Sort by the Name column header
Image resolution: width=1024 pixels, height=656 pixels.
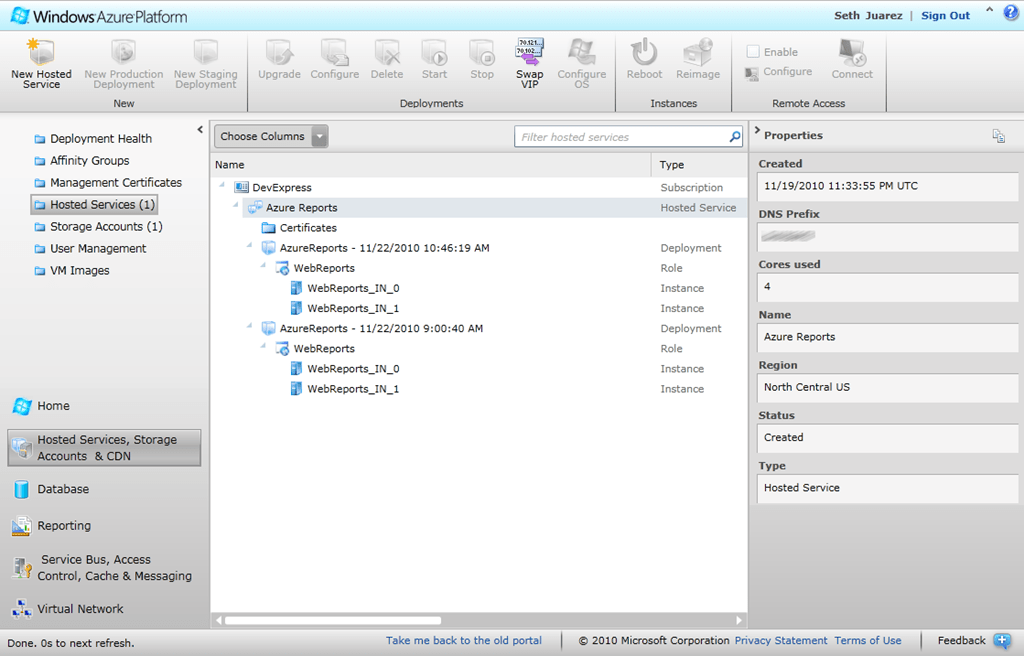coord(431,165)
